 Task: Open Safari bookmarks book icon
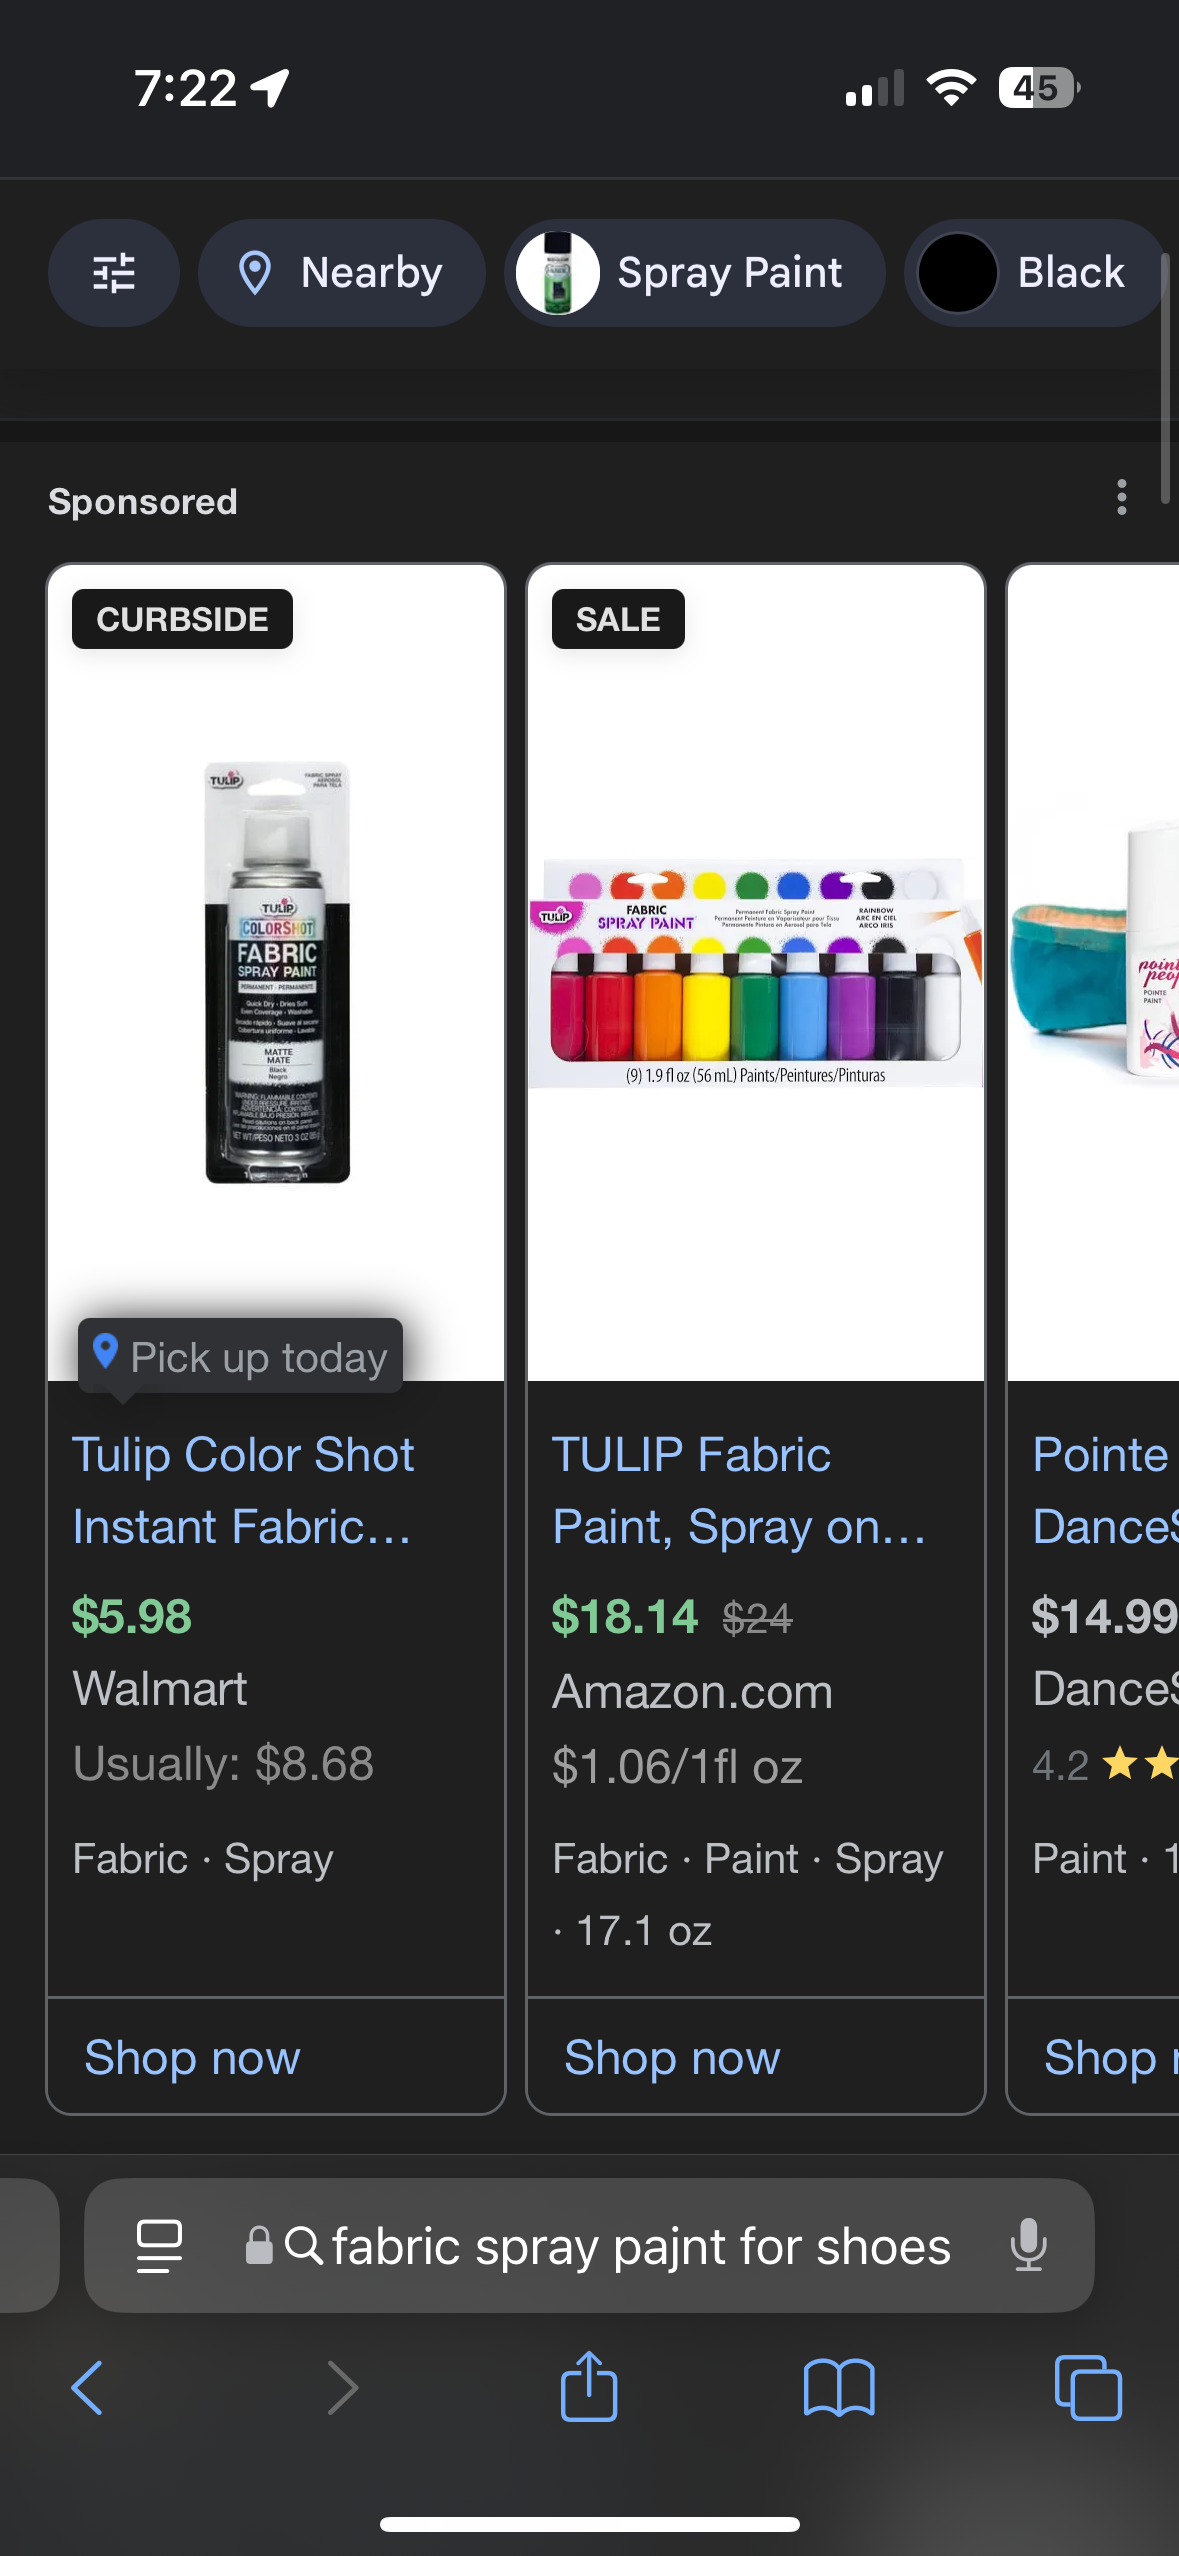(839, 2388)
